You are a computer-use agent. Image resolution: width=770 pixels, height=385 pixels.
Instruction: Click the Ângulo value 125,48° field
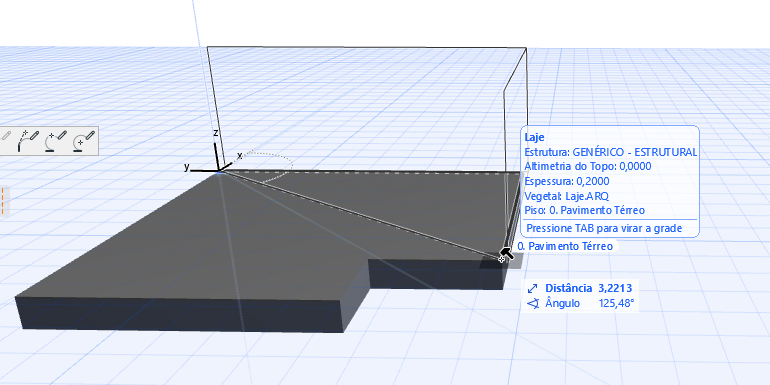point(616,303)
